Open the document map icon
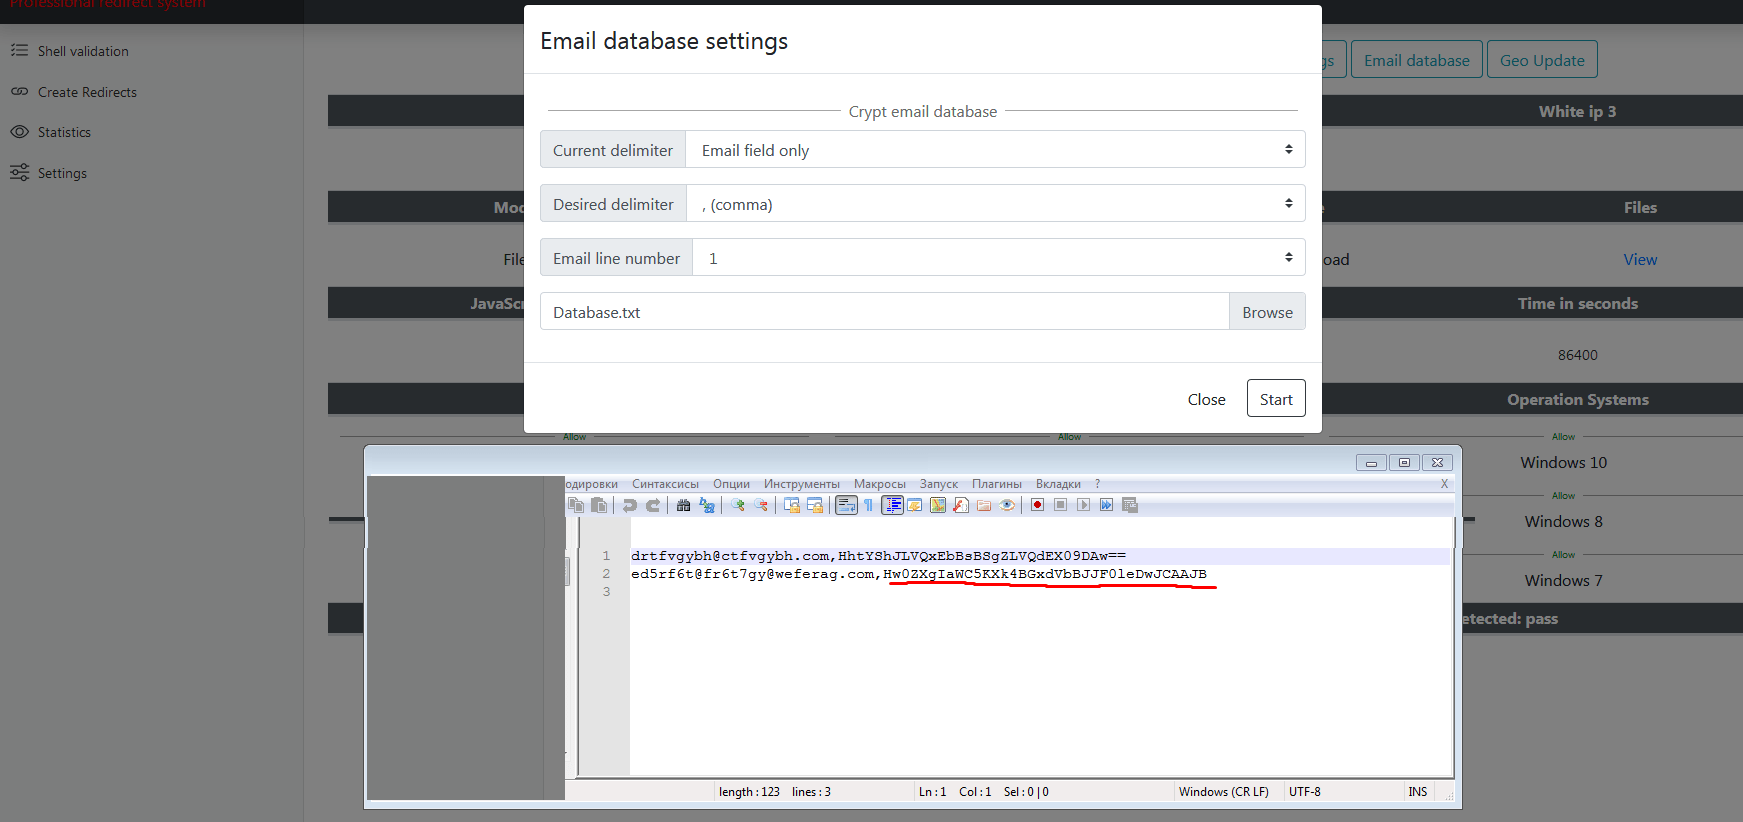 coord(938,505)
